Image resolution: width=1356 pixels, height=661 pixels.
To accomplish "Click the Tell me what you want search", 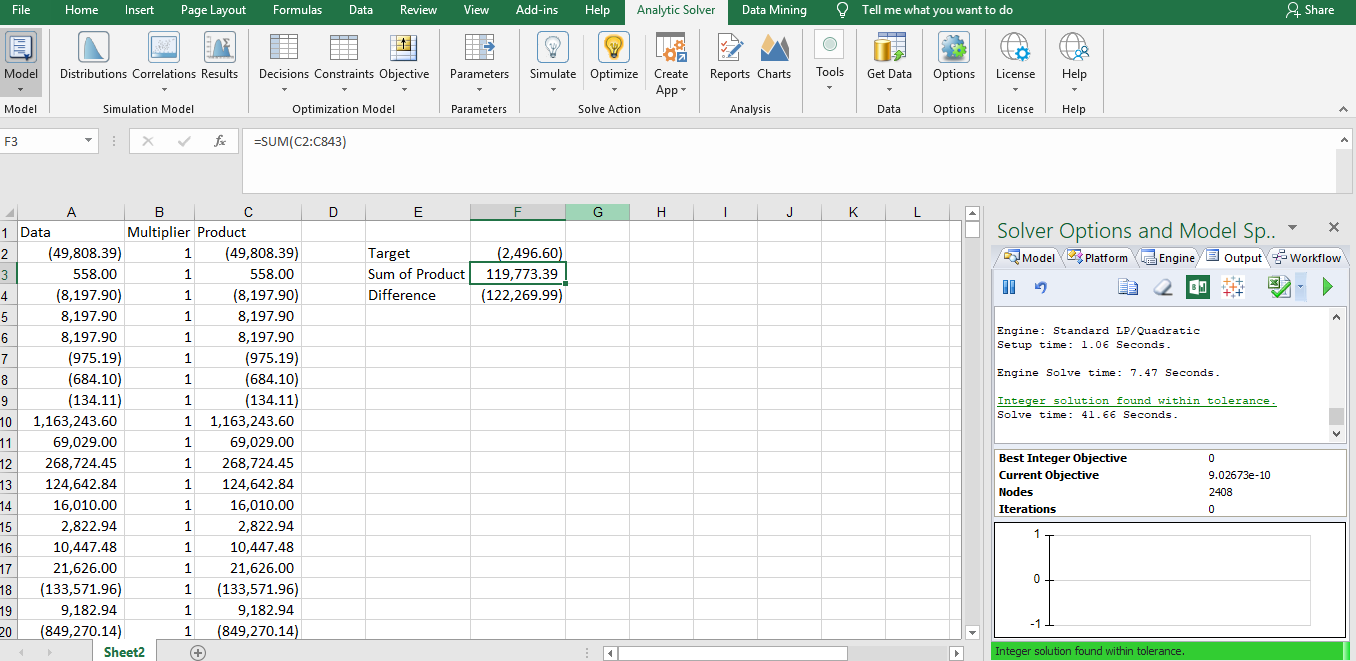I will point(925,10).
